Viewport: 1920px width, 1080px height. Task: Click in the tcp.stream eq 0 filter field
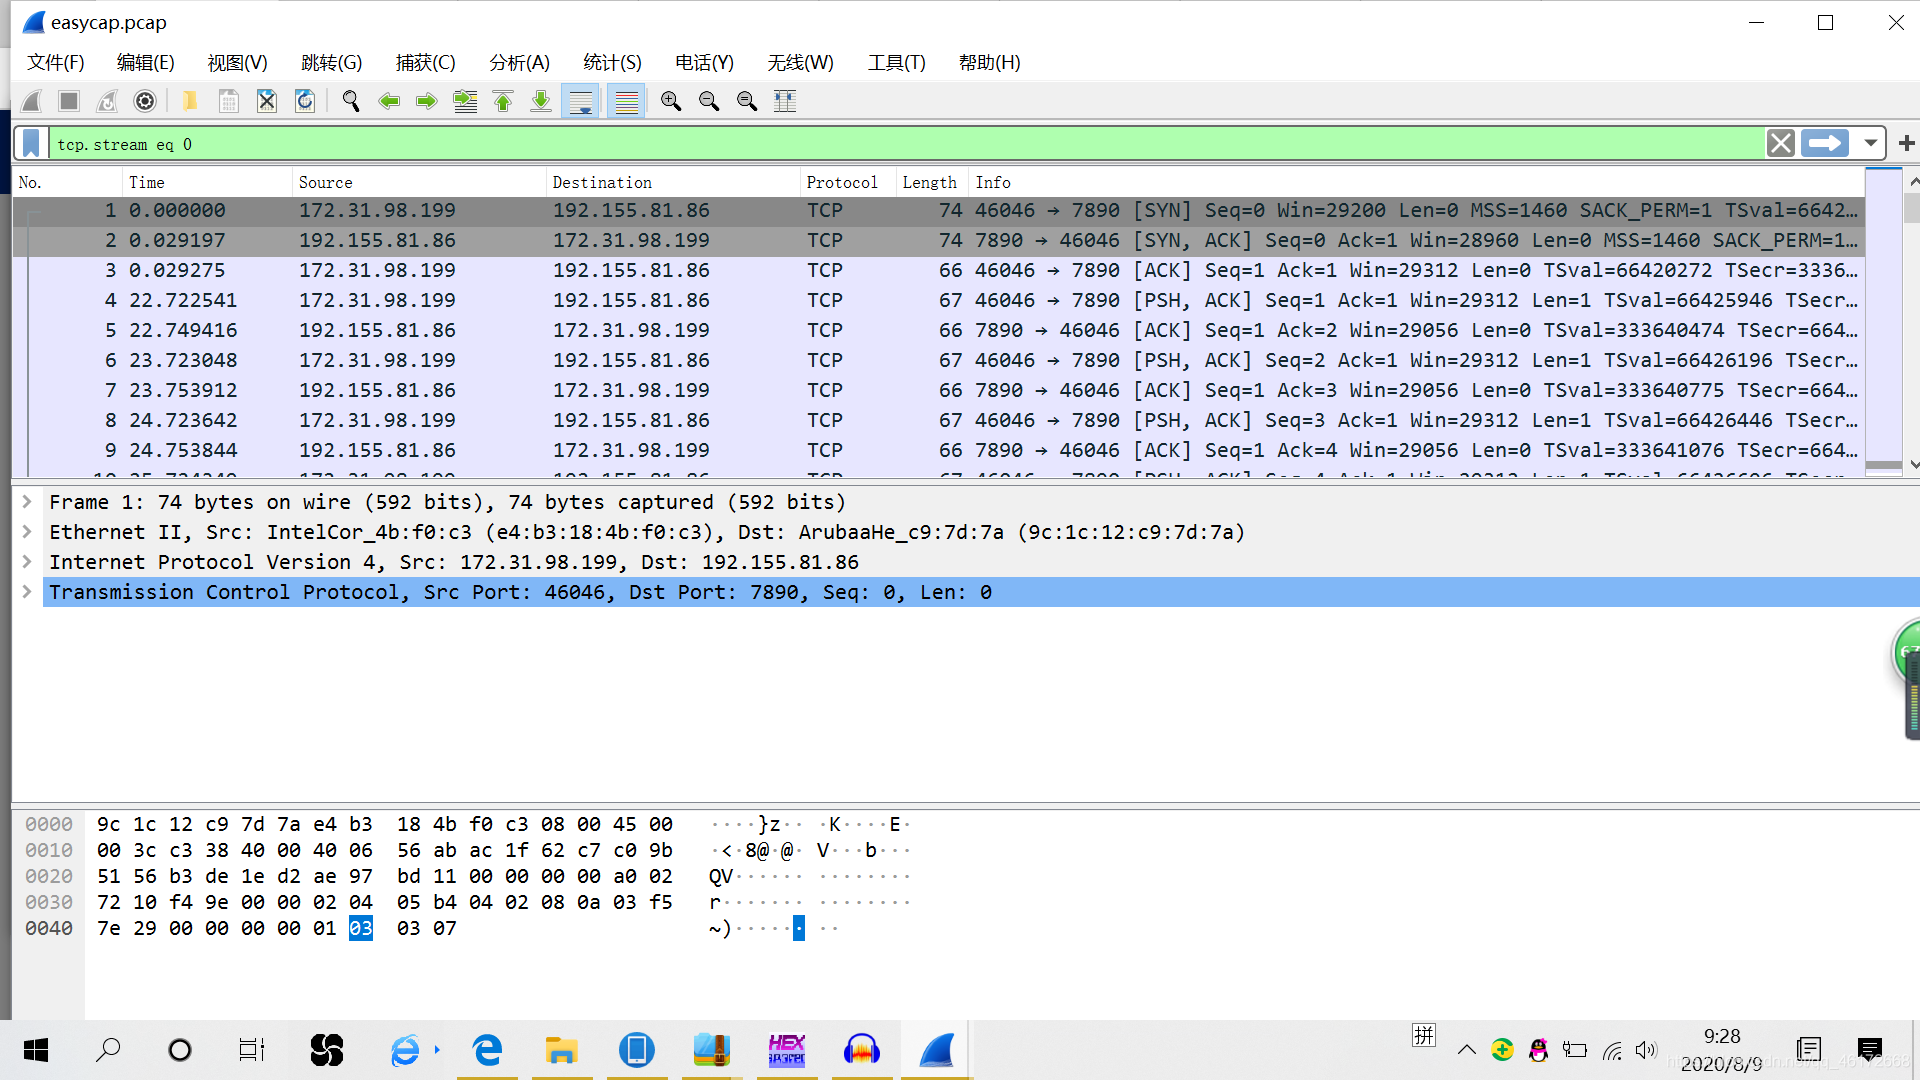(905, 144)
